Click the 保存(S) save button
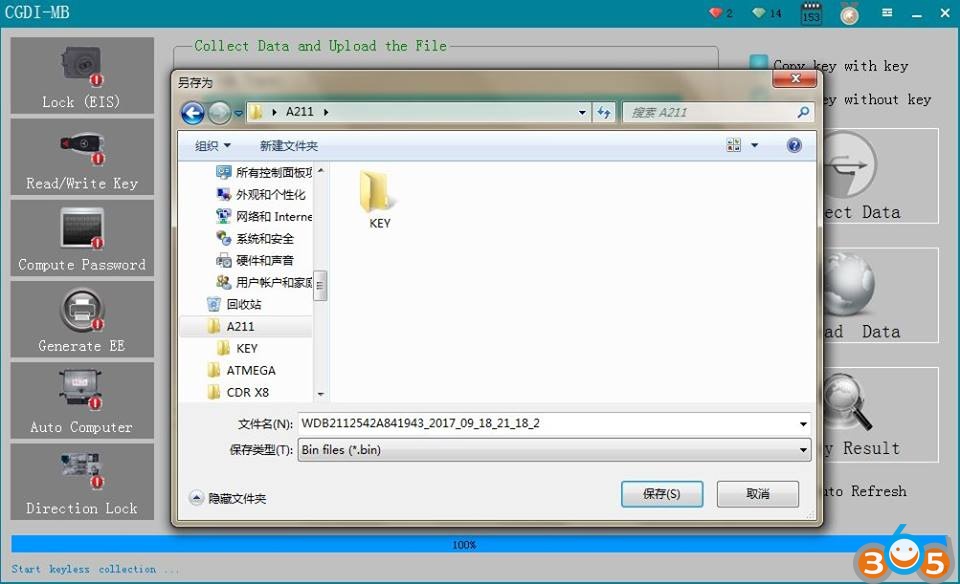Image resolution: width=960 pixels, height=584 pixels. pyautogui.click(x=661, y=494)
